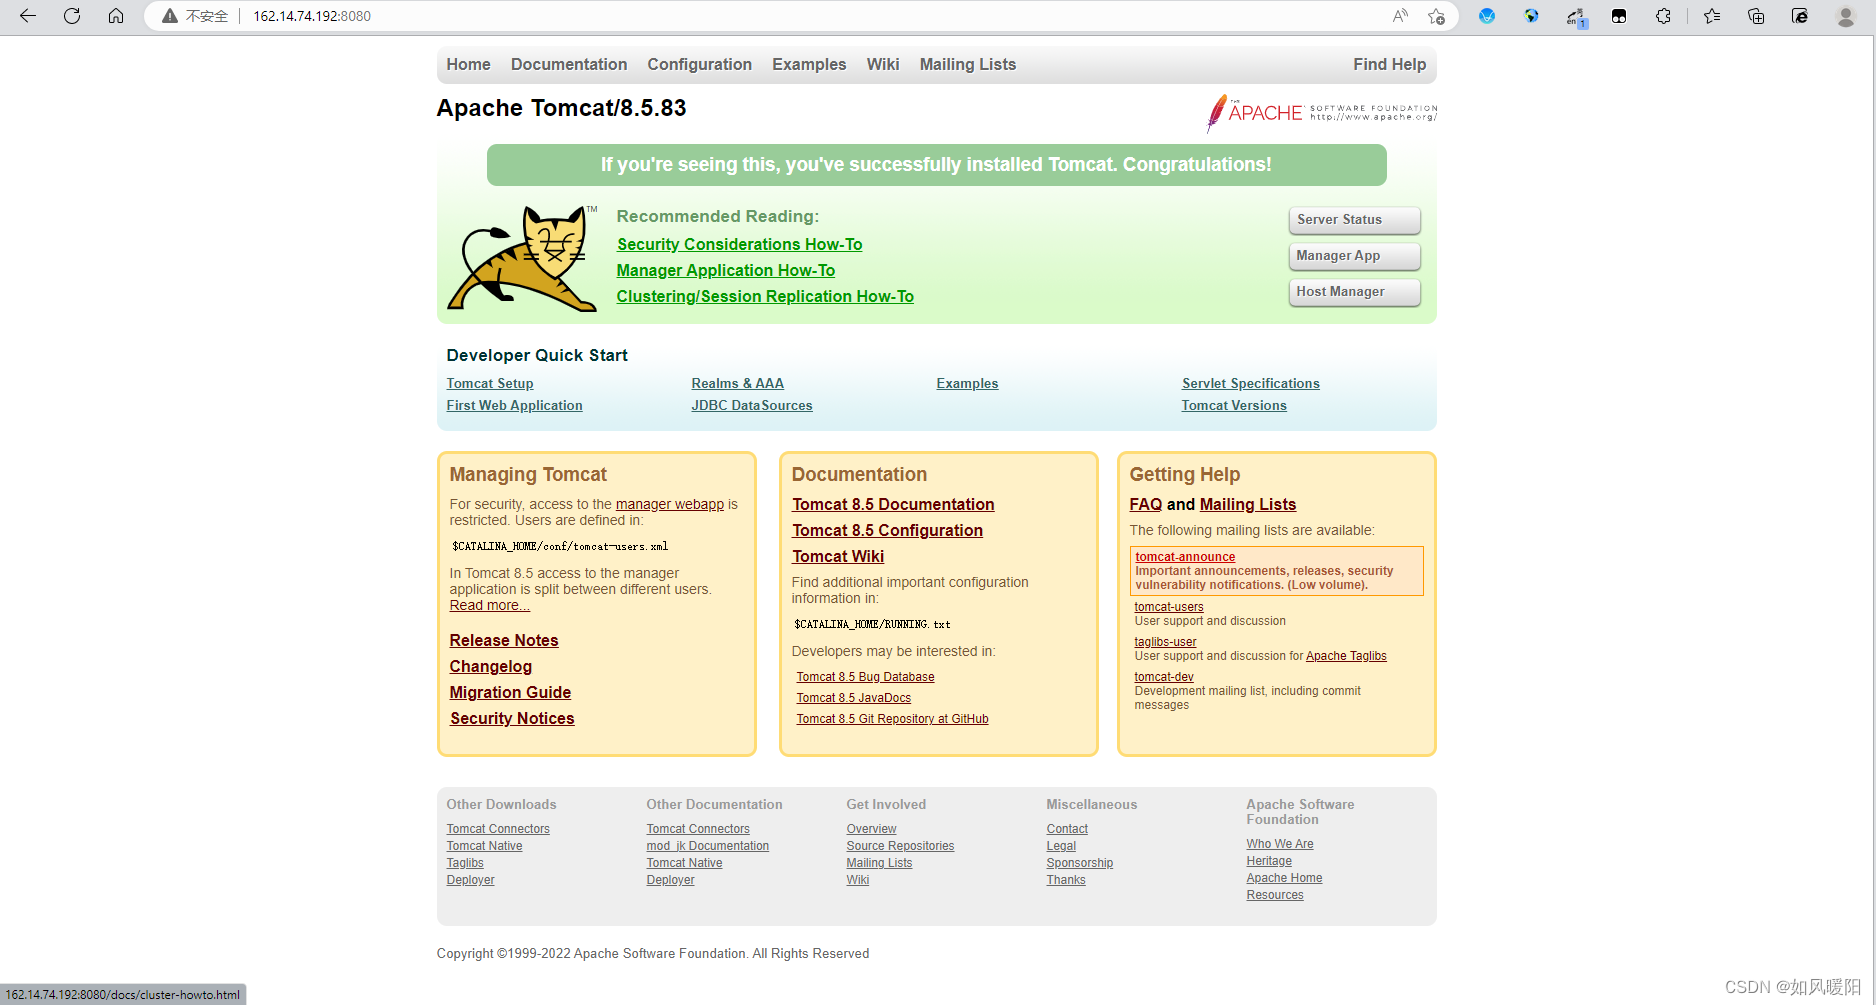
Task: Add this page to favorites star icon
Action: pos(1437,16)
